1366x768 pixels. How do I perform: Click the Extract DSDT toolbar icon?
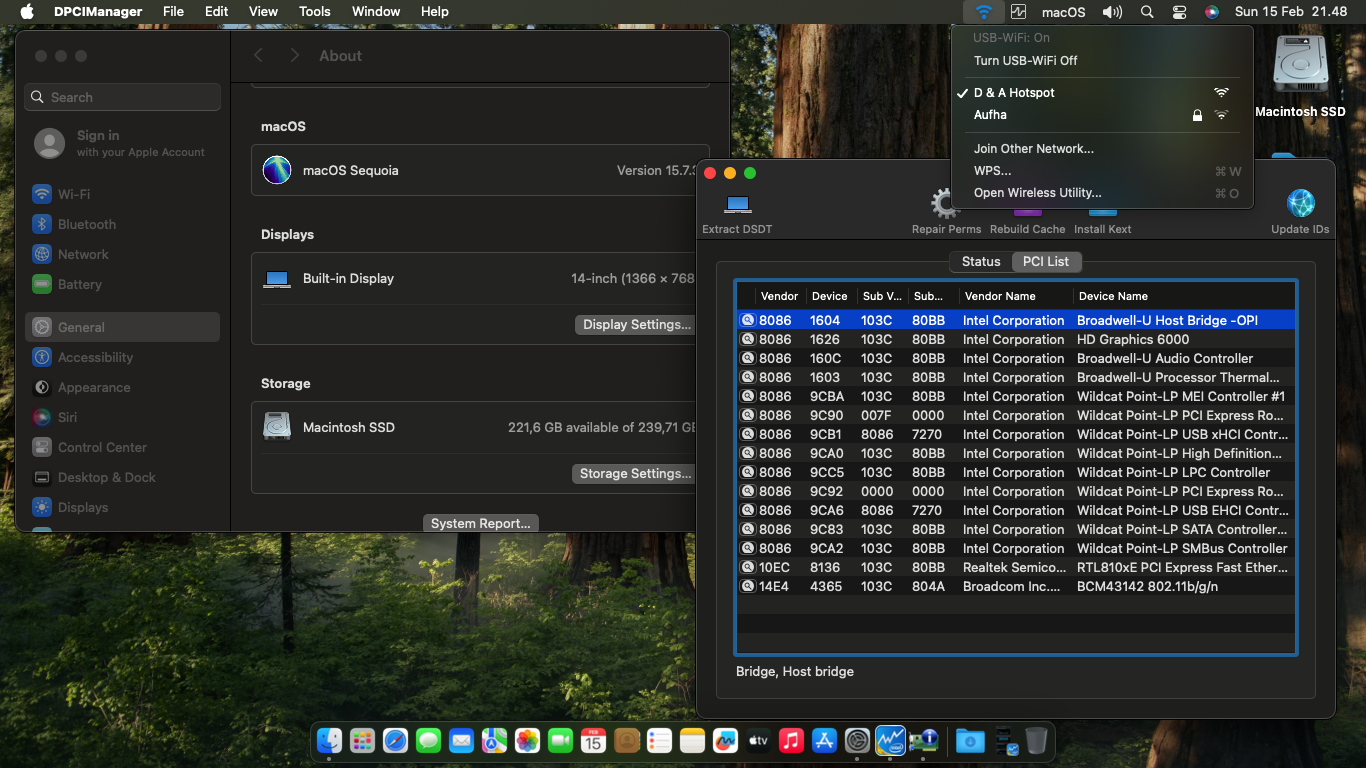click(x=737, y=204)
